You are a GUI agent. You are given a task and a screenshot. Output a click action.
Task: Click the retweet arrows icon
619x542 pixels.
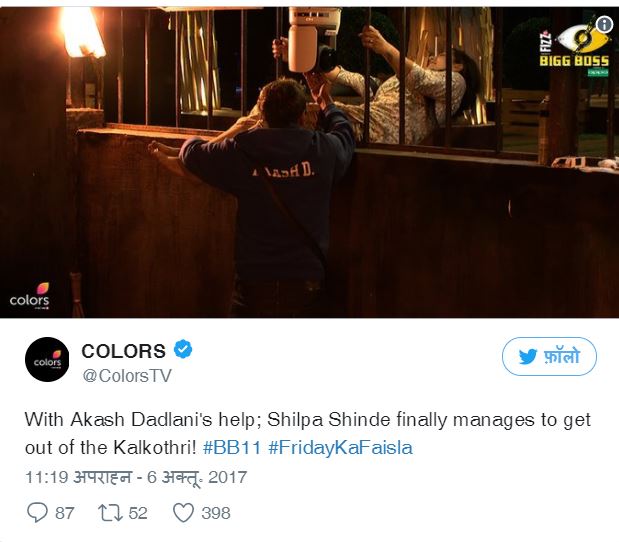110,513
